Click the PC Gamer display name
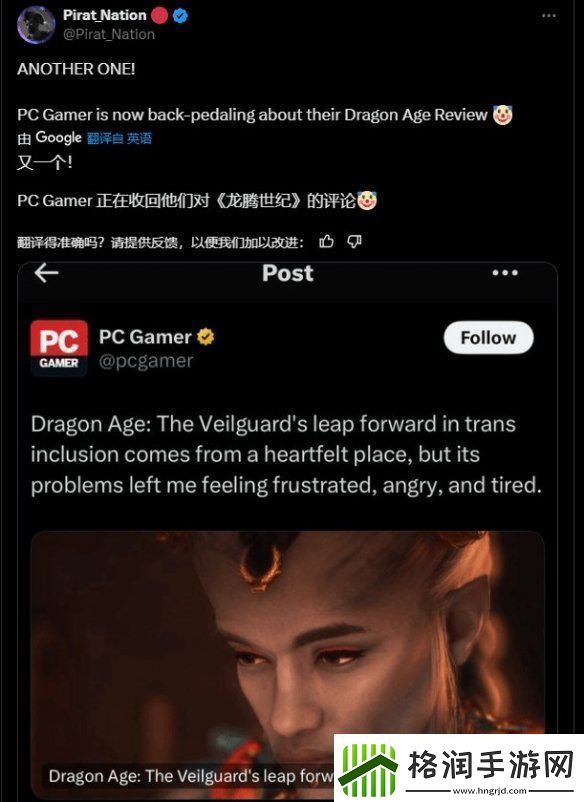 (x=145, y=337)
